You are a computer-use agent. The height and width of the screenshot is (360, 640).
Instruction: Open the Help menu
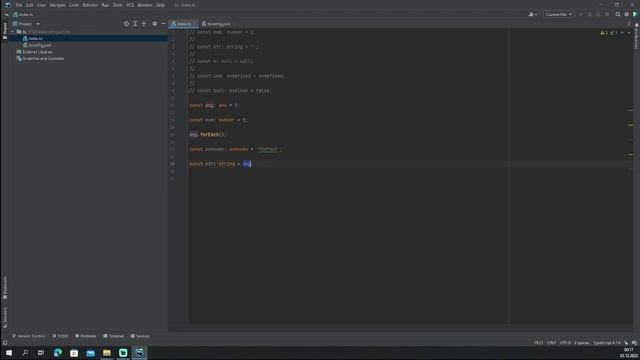(161, 5)
